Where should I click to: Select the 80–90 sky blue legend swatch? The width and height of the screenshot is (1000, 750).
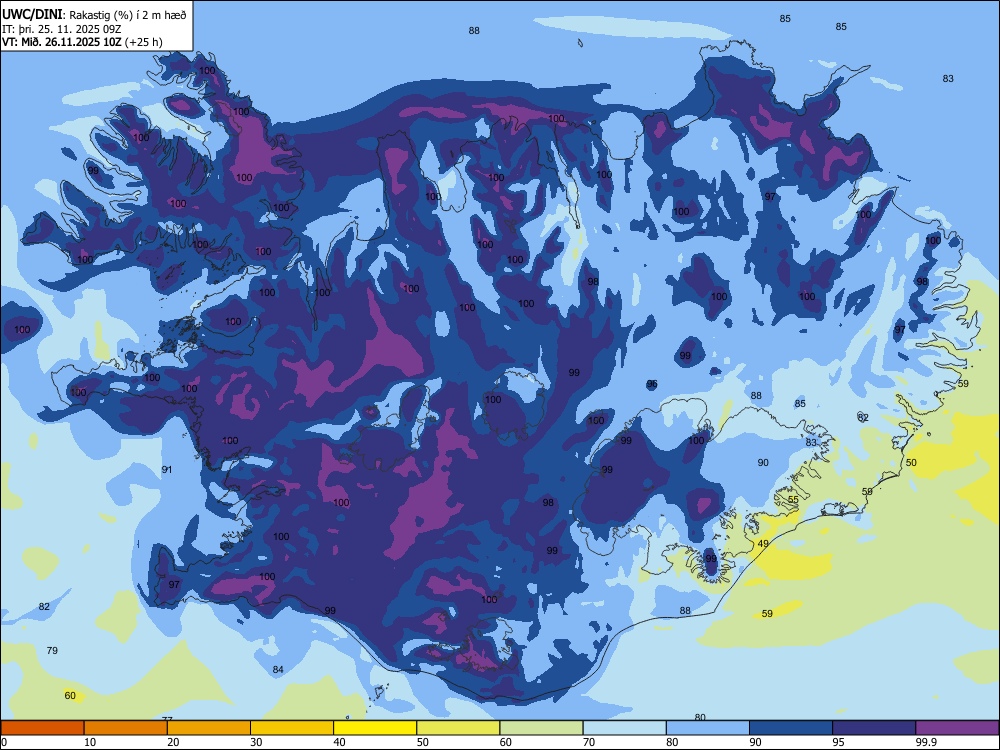(708, 728)
